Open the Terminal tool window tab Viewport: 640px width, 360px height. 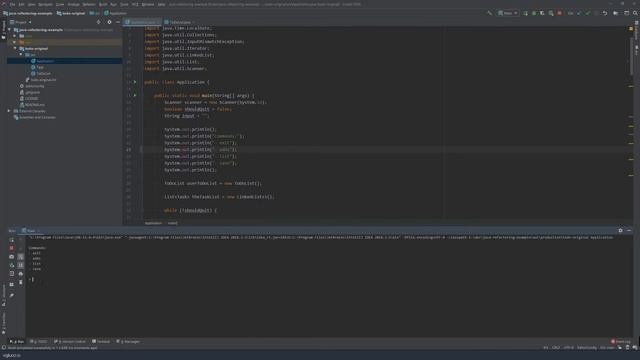click(101, 342)
